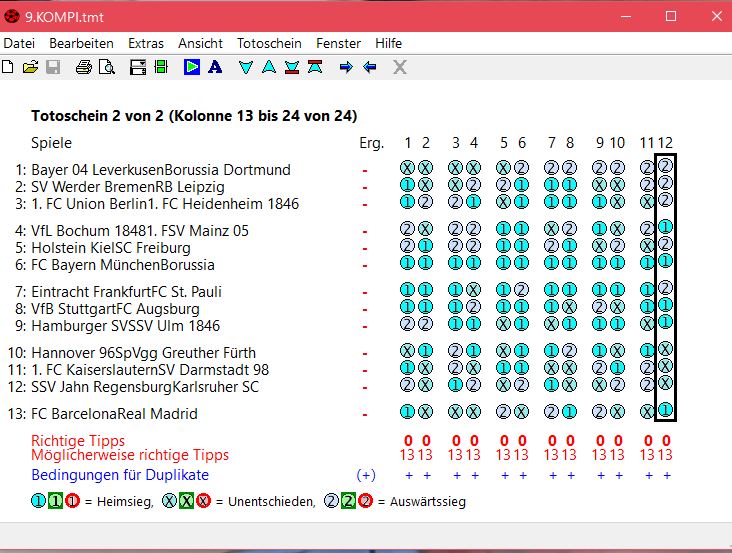This screenshot has width=732, height=553.
Task: Click column 3 tip for 1. FC Union Berlin
Action: click(x=455, y=202)
